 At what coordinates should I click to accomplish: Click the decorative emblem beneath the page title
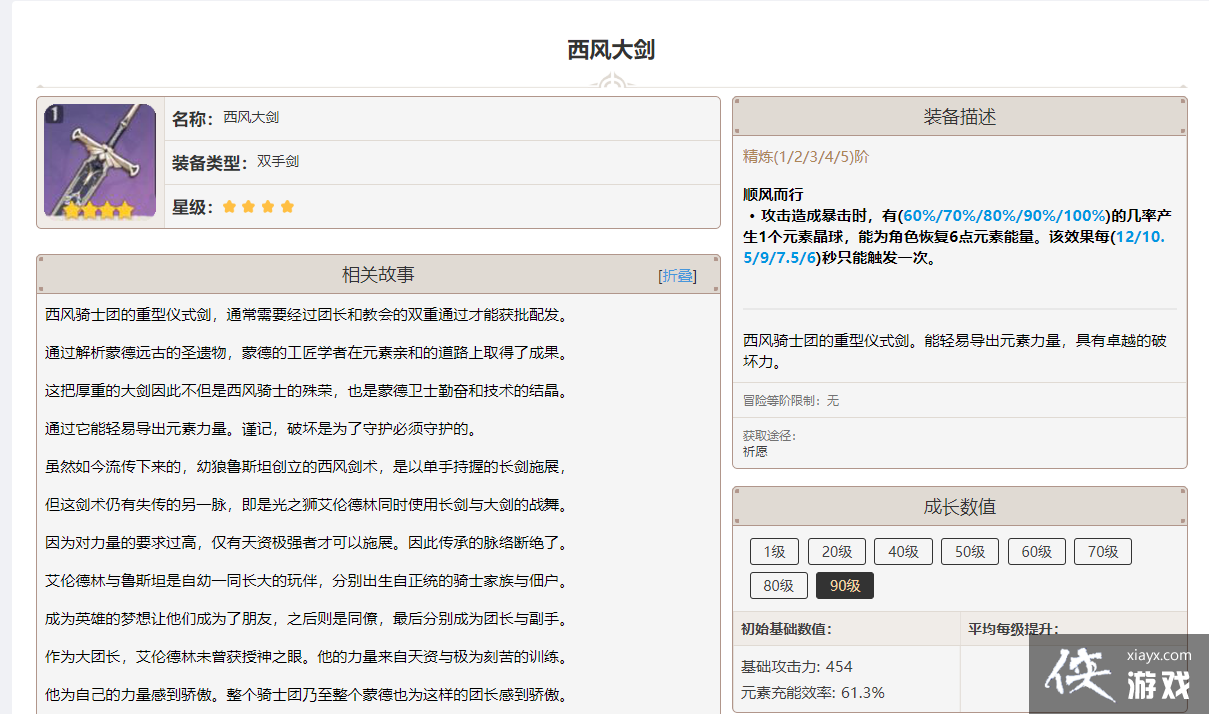[611, 83]
